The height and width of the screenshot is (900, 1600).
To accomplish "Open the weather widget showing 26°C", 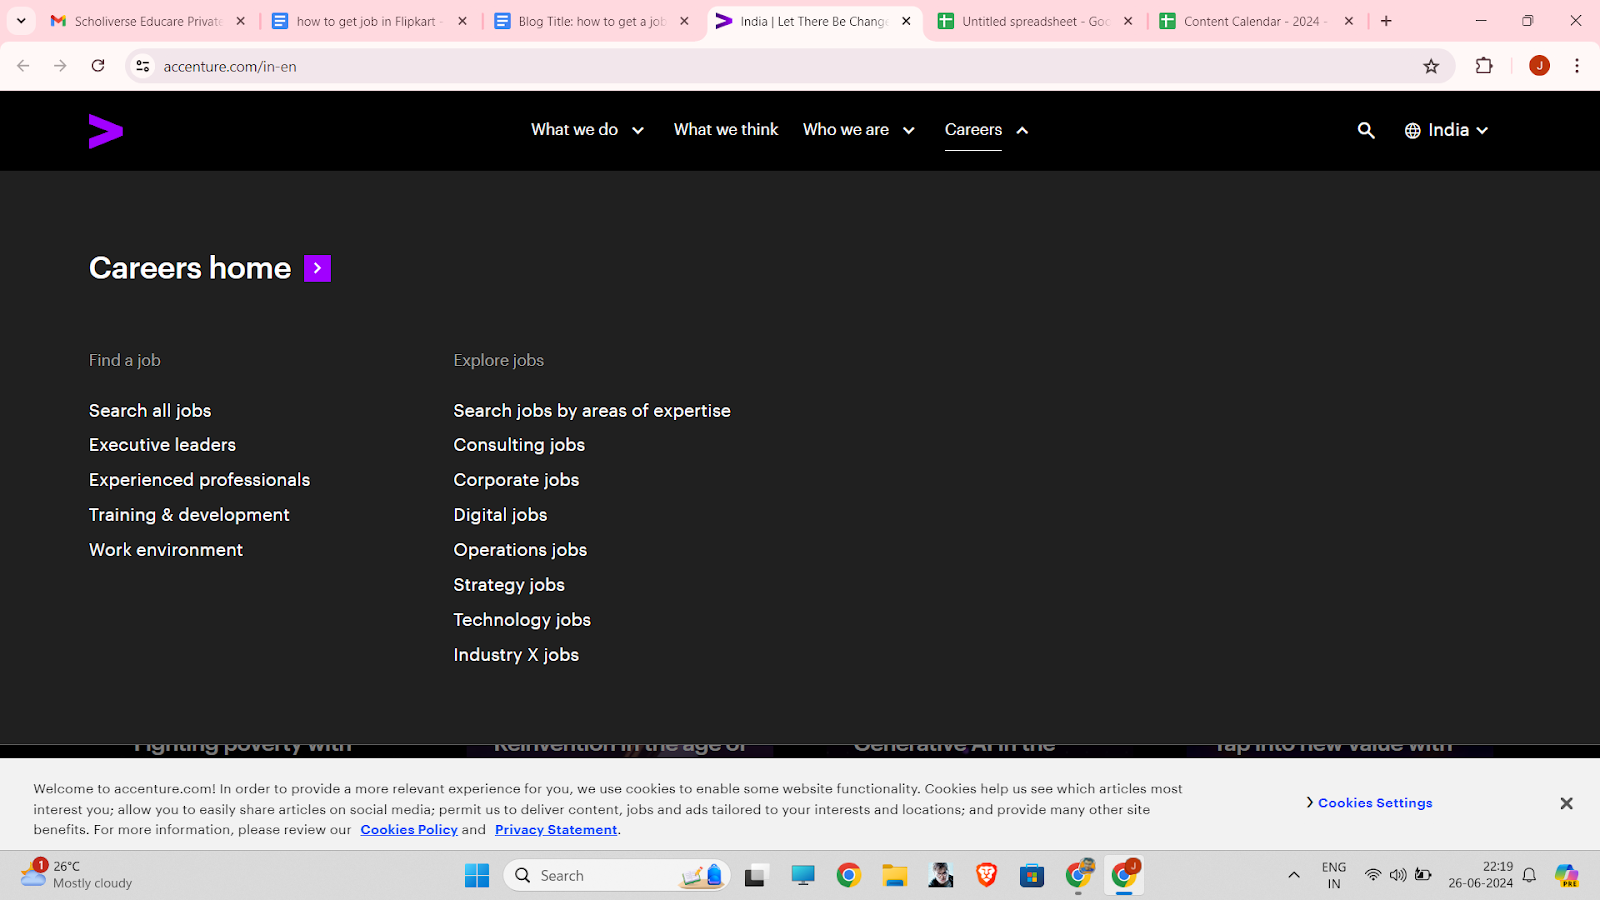I will (76, 875).
